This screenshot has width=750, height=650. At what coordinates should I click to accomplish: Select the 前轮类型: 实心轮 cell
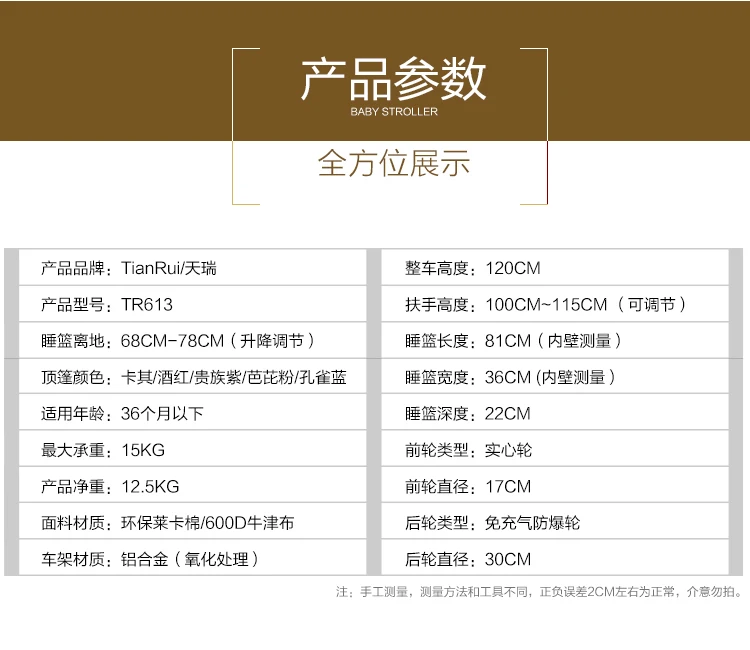tap(555, 450)
